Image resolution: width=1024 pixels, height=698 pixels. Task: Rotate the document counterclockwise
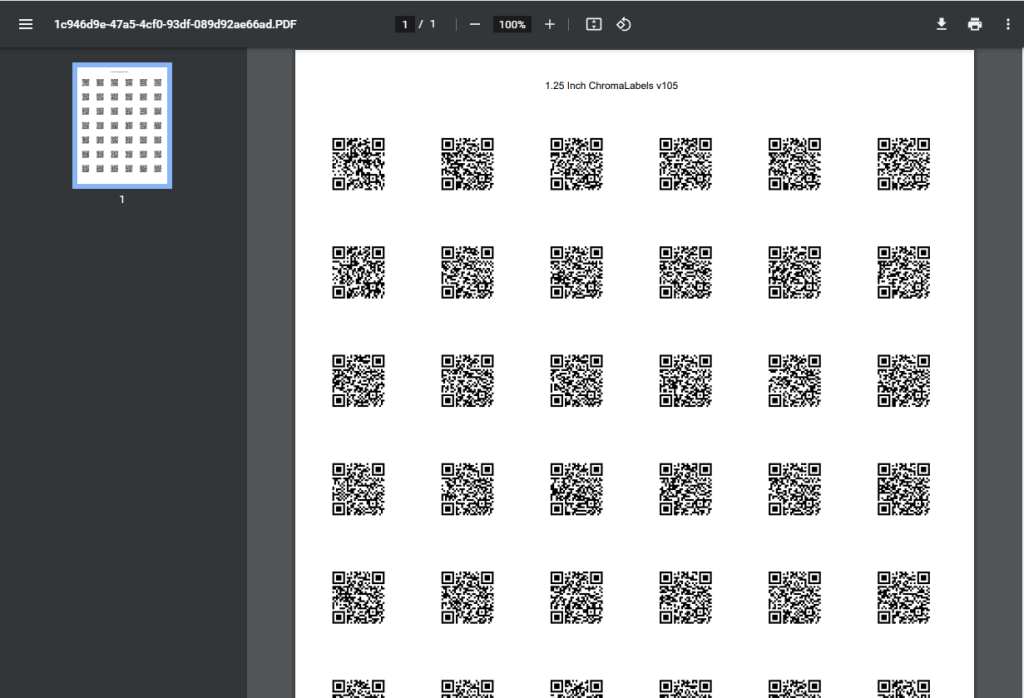coord(623,24)
